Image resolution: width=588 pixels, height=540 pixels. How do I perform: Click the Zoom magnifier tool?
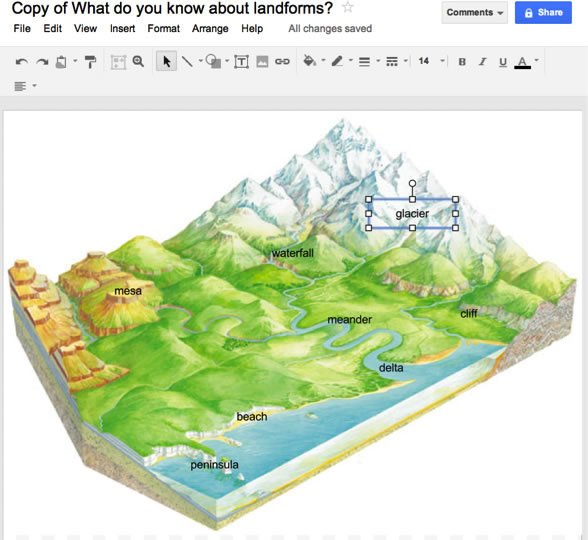pos(138,62)
